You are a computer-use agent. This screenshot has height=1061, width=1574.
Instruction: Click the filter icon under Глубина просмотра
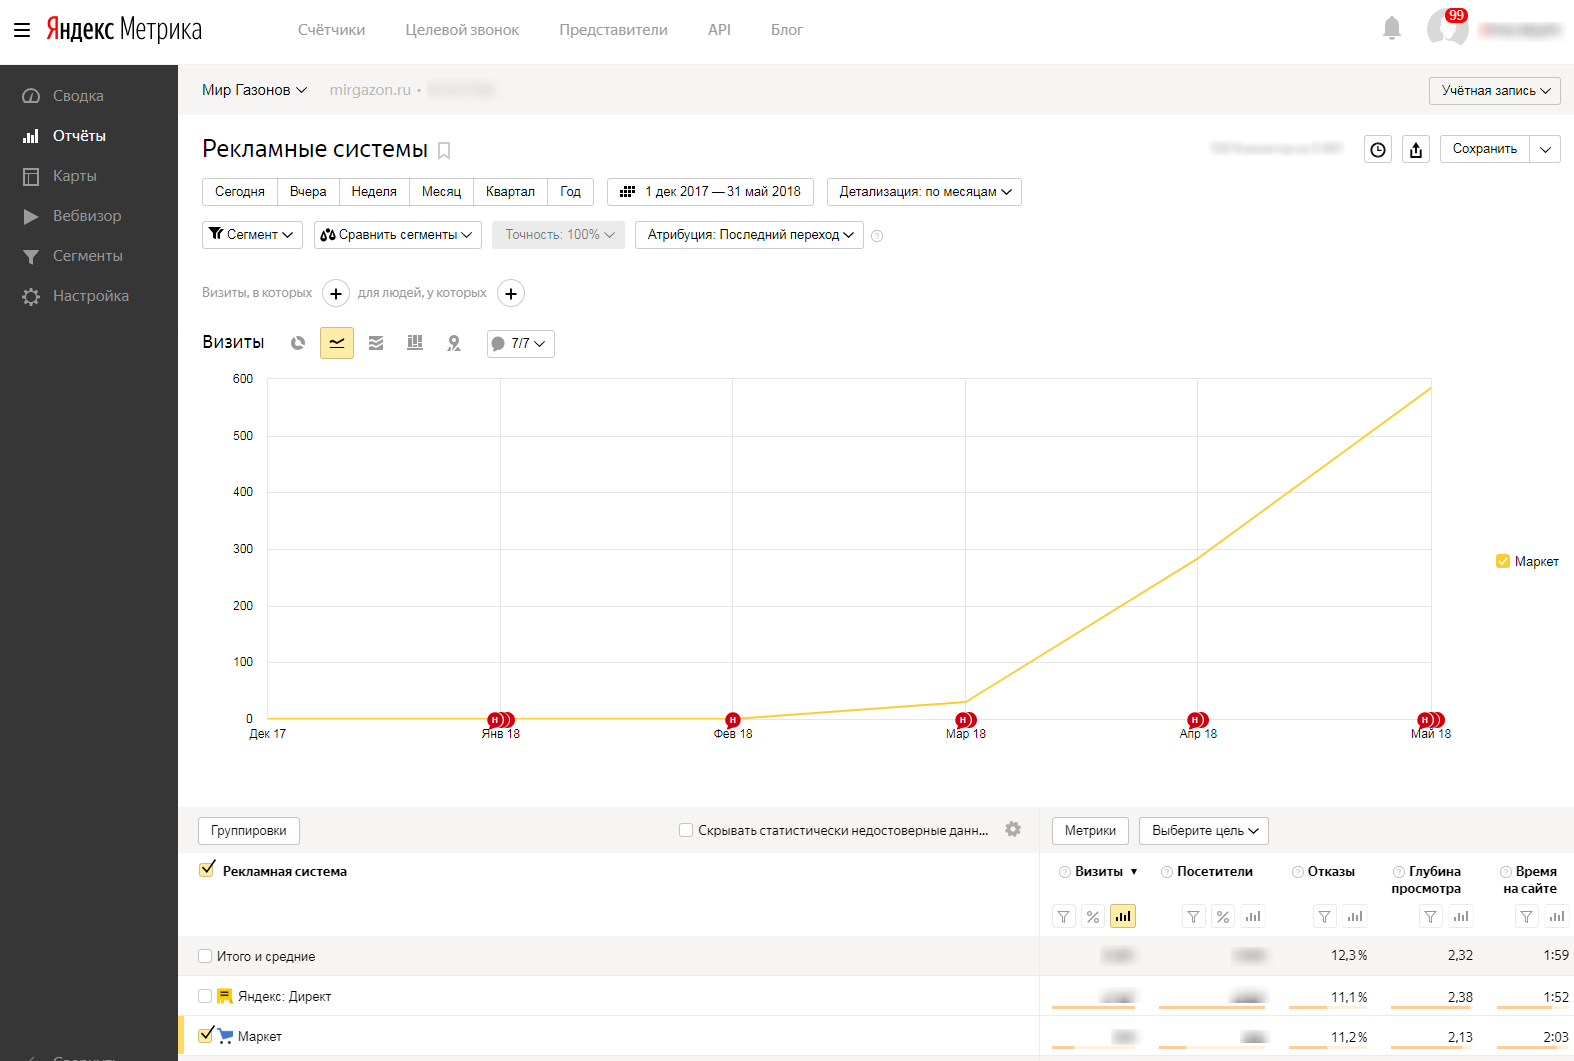click(1431, 916)
